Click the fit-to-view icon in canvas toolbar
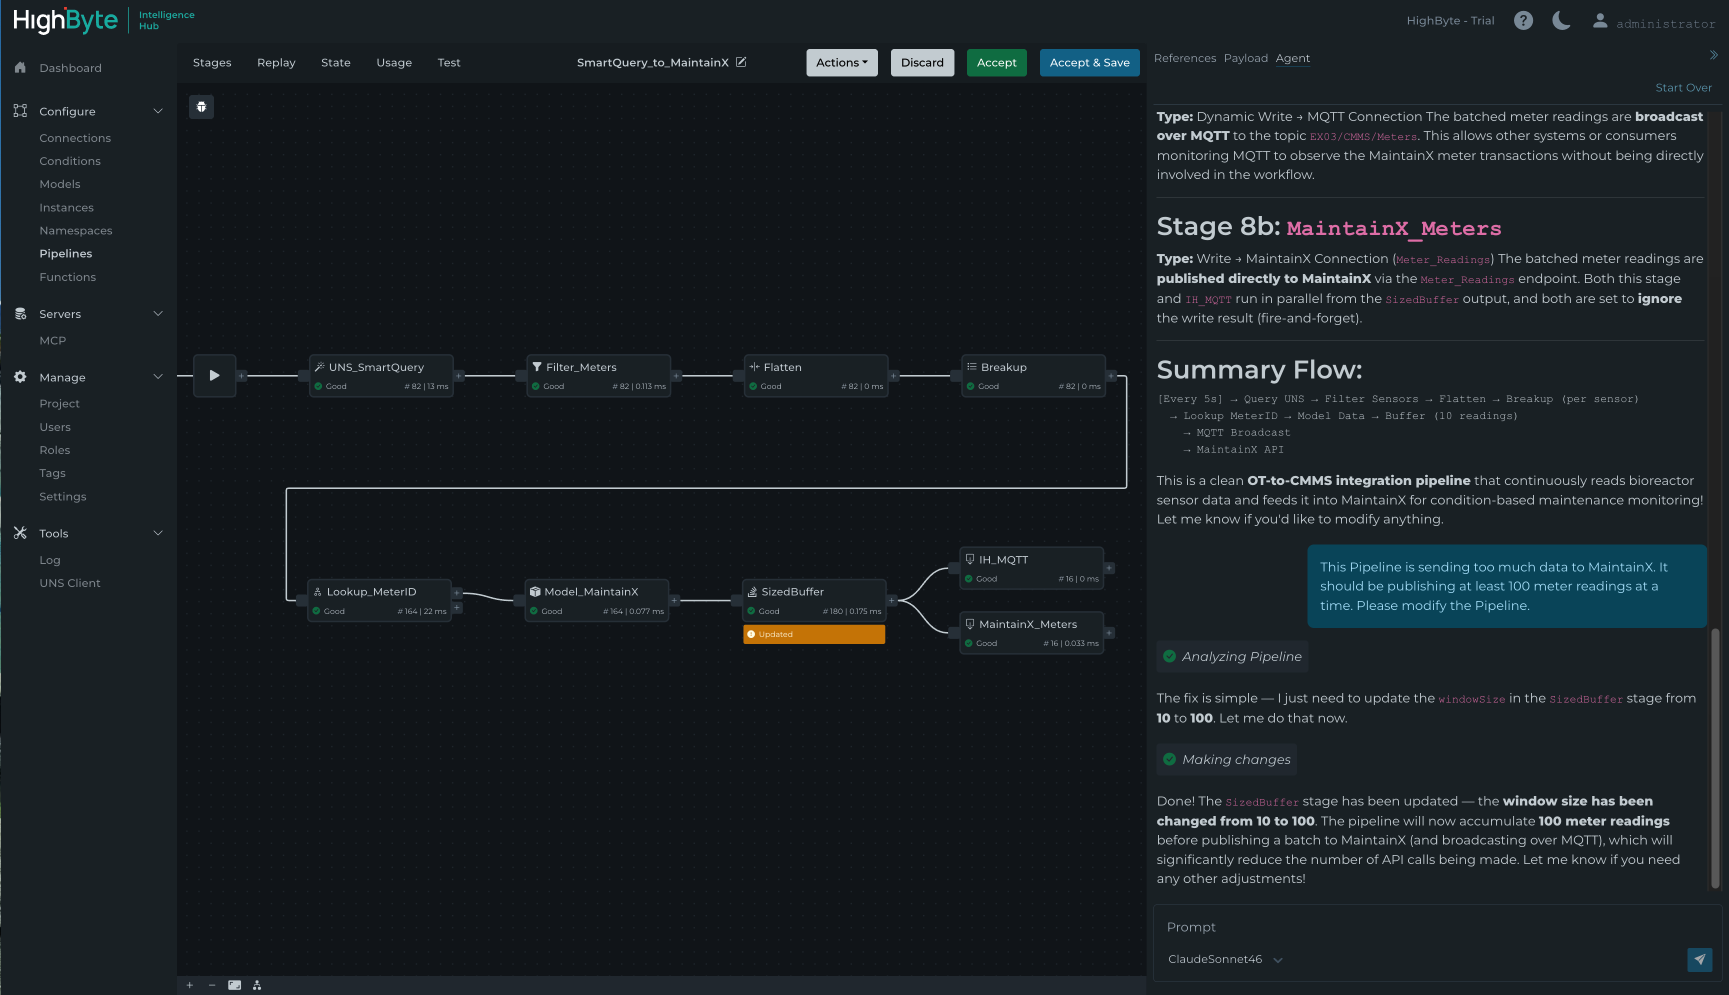 coord(234,985)
